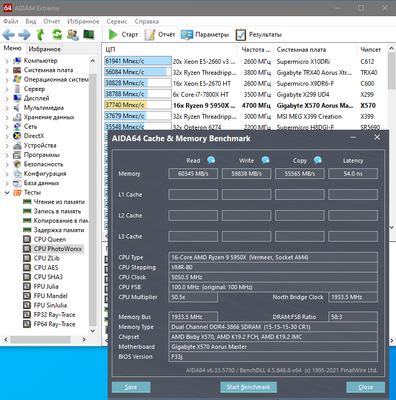Switch to the Избранное tab
Viewport: 396px width, 400px height.
[x=45, y=49]
